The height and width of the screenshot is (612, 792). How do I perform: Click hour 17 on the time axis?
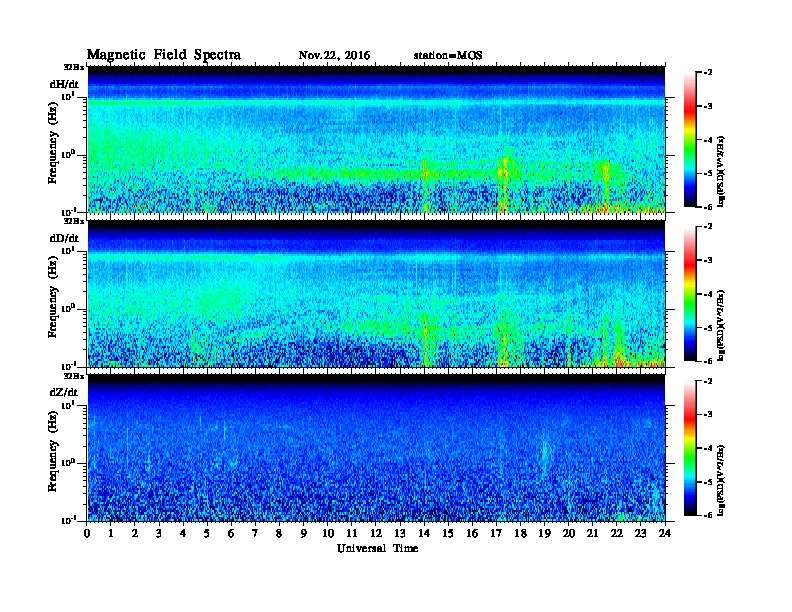click(x=497, y=534)
